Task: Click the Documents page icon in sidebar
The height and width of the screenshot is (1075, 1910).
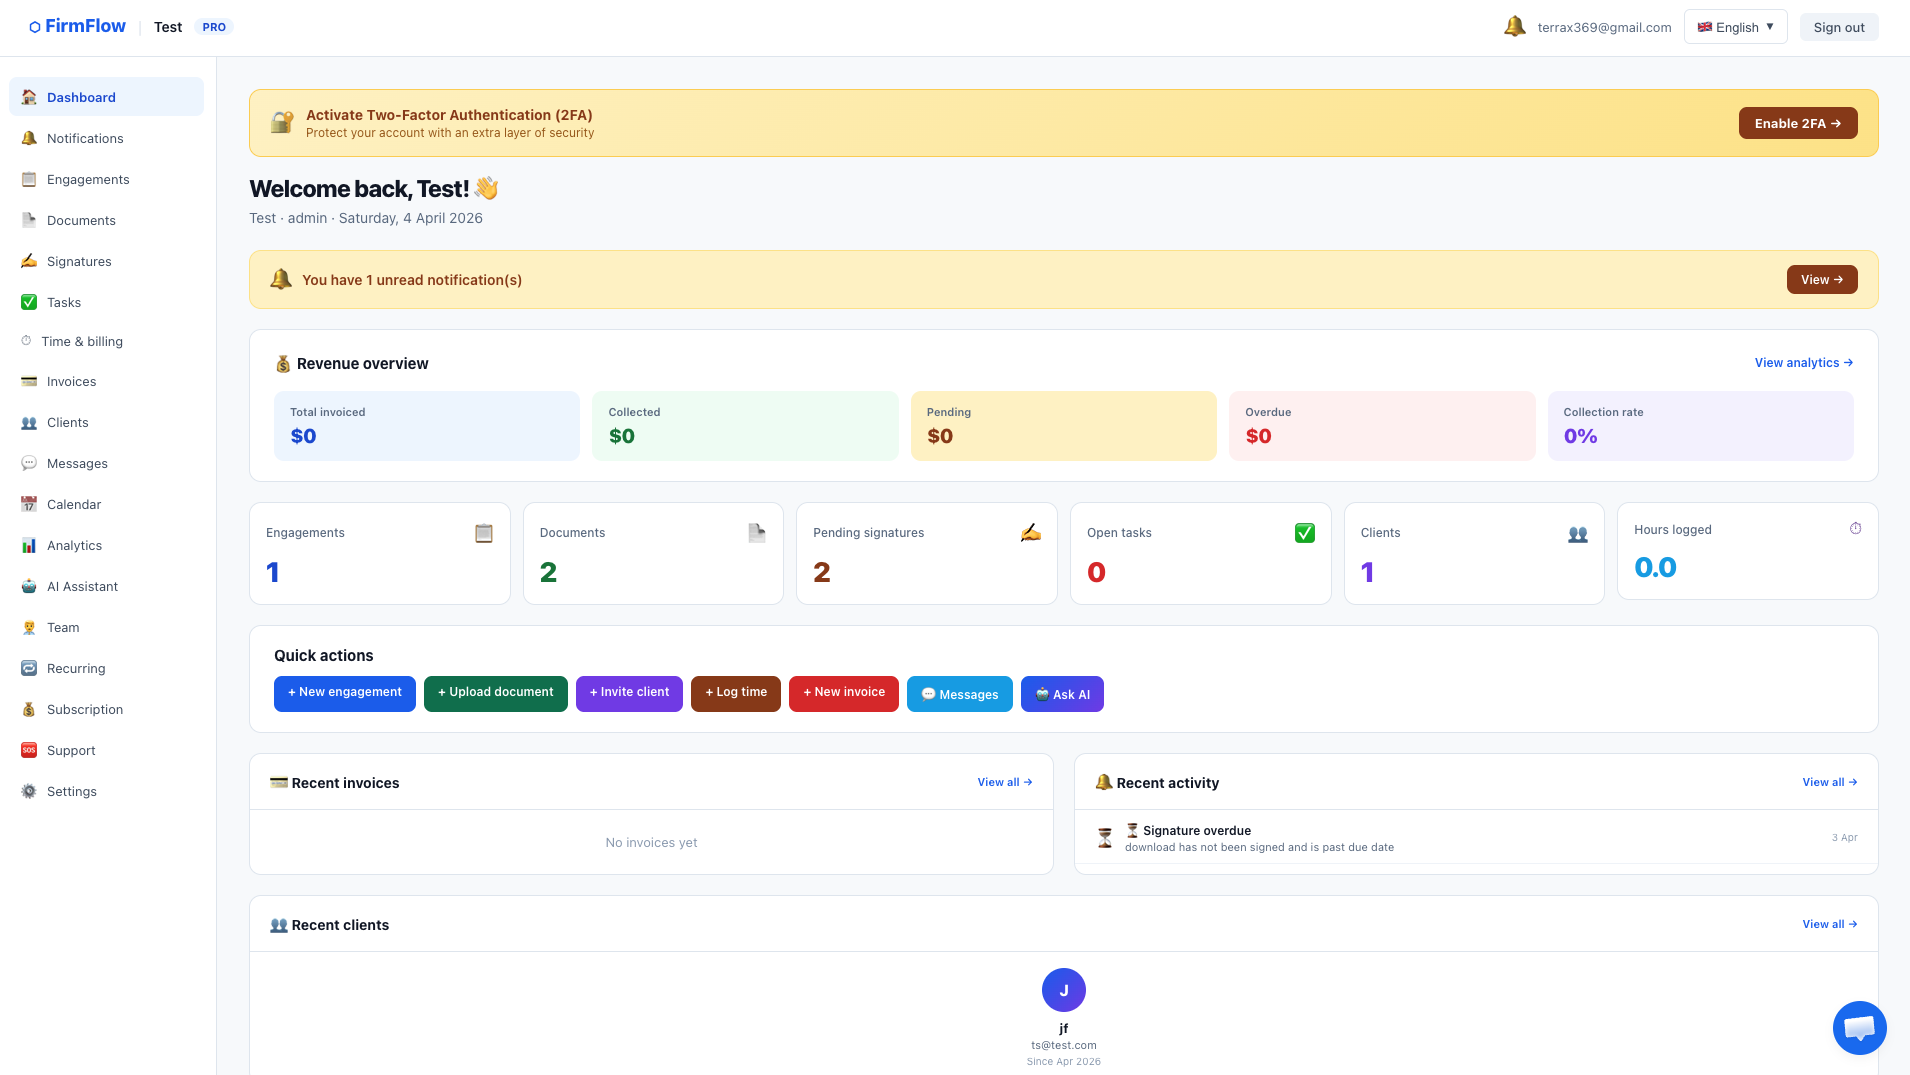Action: coord(29,220)
